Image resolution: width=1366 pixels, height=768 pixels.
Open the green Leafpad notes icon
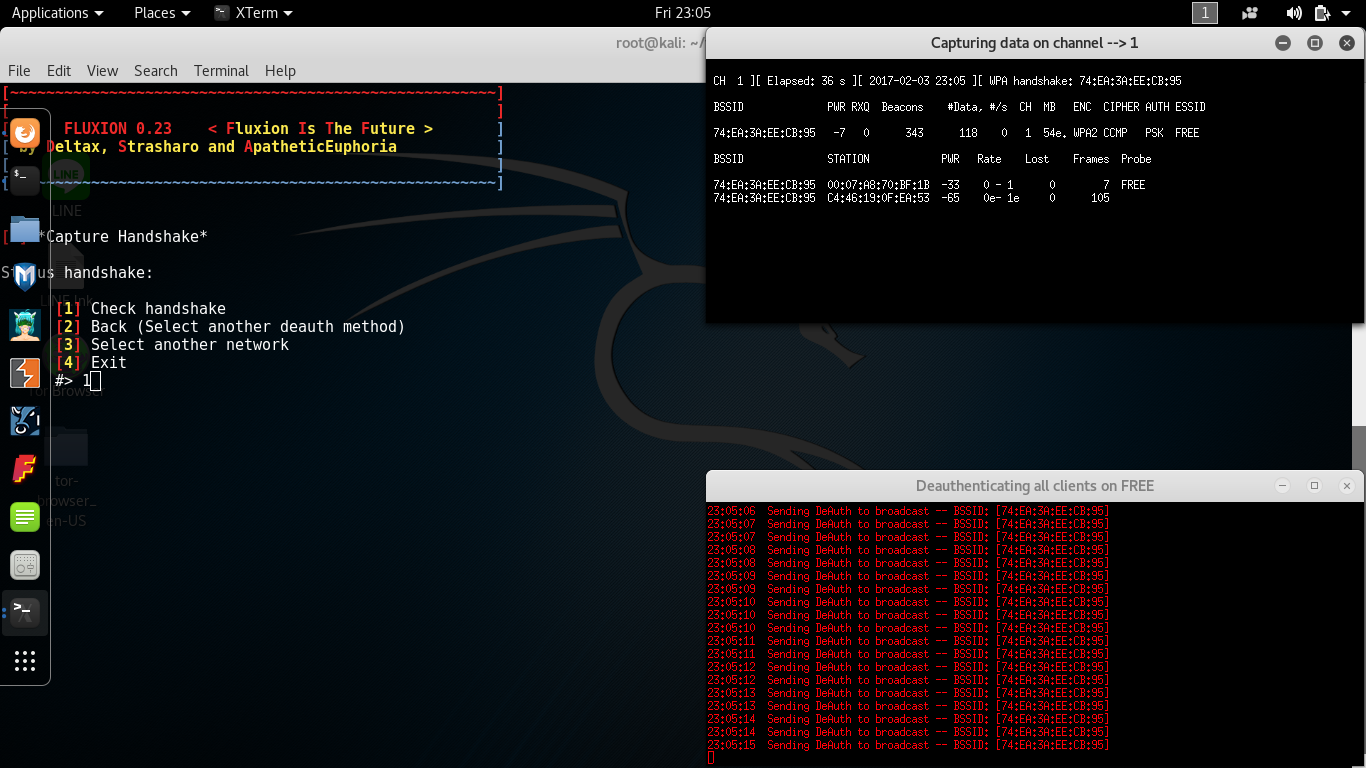click(25, 517)
